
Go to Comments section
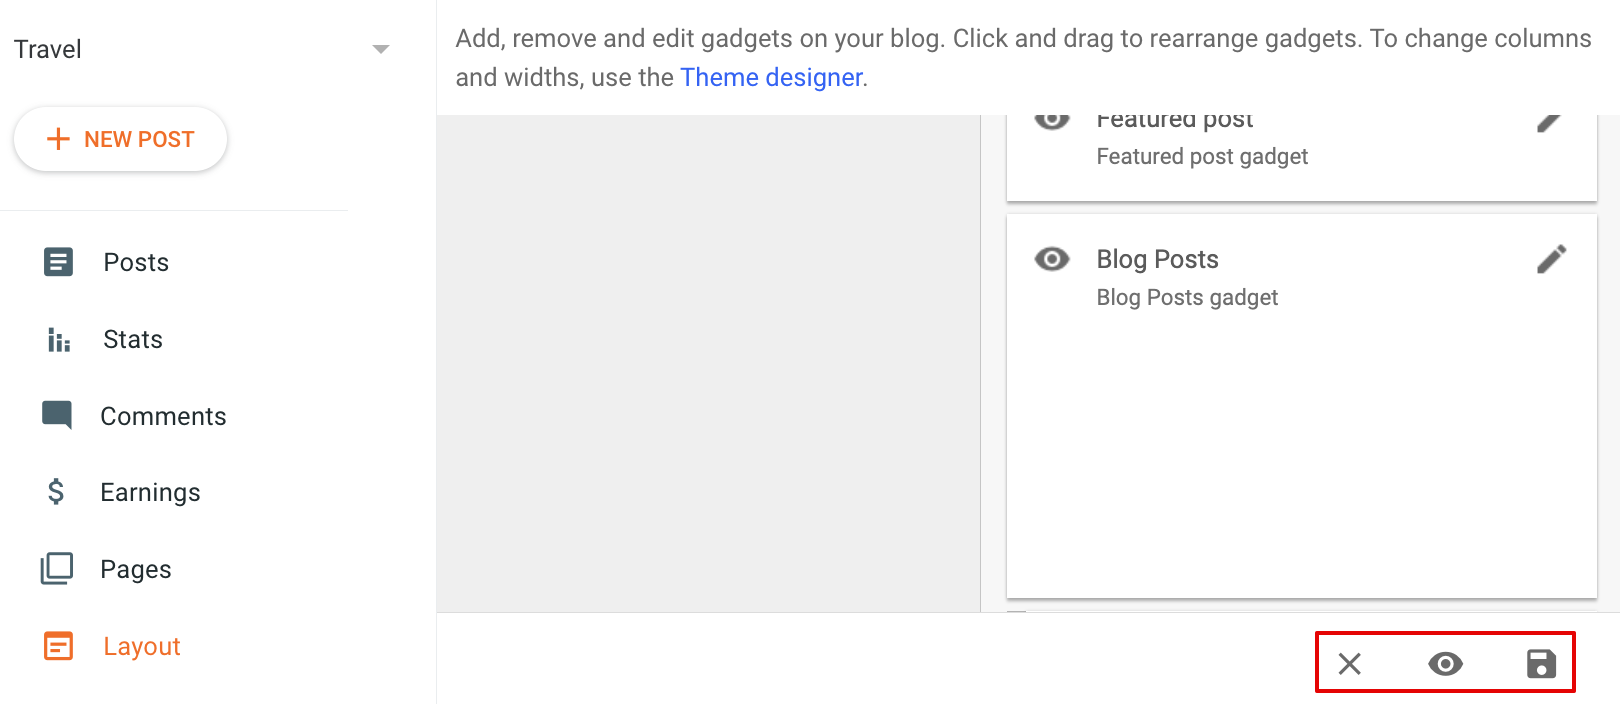[x=163, y=416]
